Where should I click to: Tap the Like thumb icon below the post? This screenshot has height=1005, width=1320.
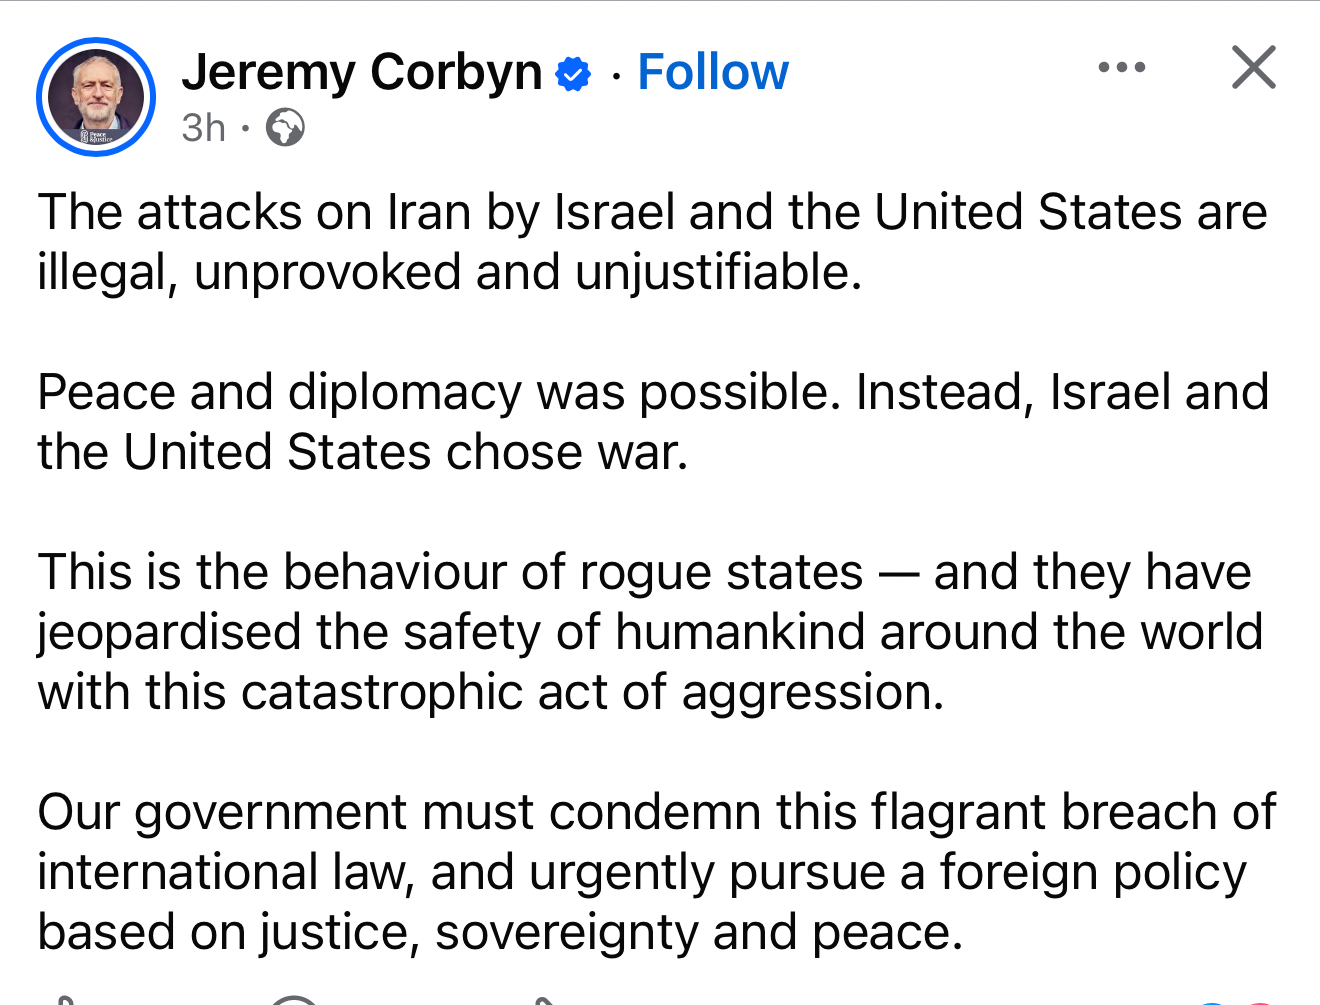pyautogui.click(x=62, y=1000)
